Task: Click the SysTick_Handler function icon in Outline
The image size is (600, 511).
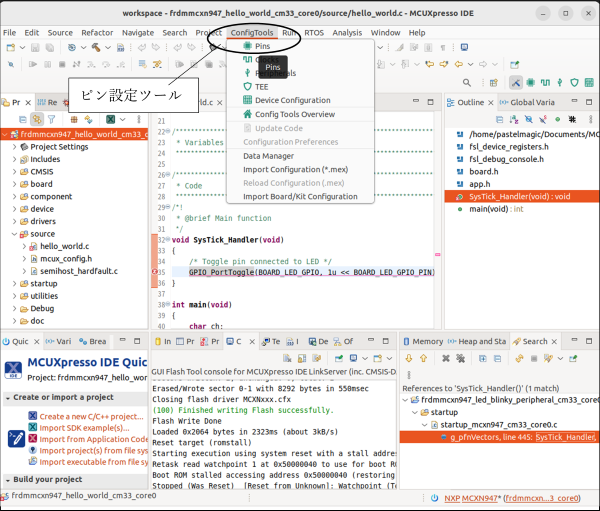Action: tap(460, 197)
